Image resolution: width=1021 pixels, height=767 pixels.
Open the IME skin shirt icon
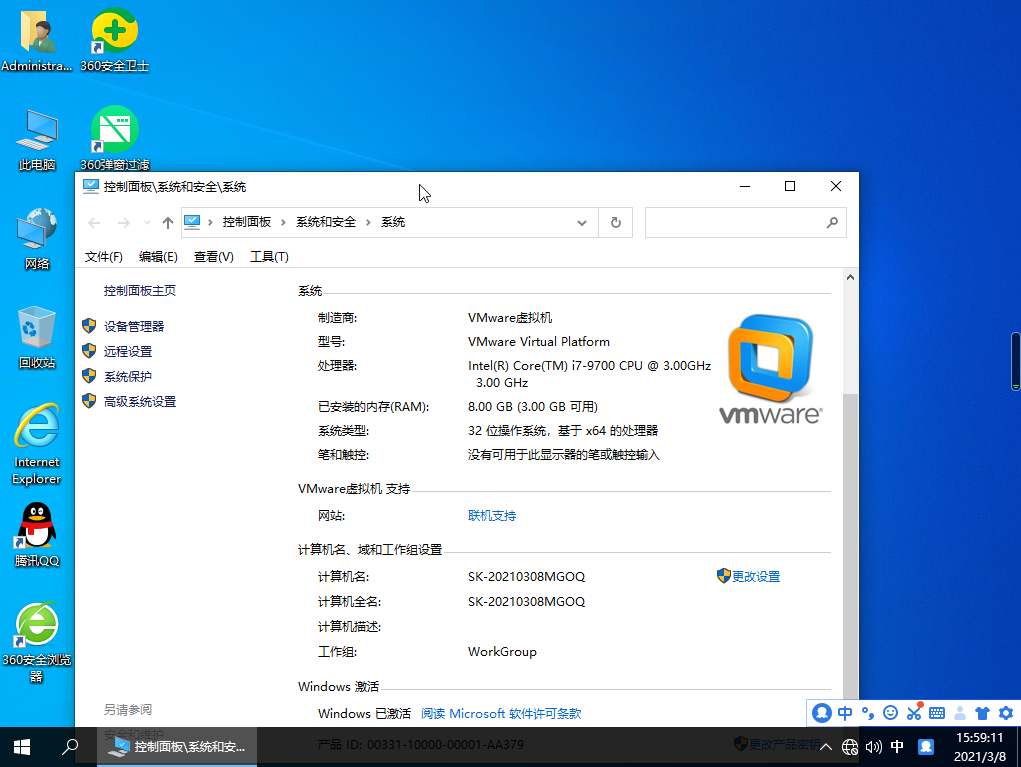point(983,713)
